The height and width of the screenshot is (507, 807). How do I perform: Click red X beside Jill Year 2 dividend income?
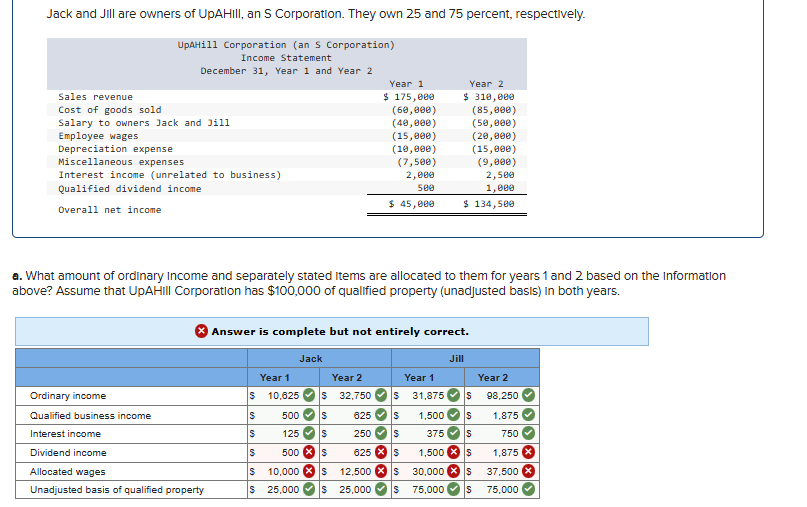click(x=529, y=452)
